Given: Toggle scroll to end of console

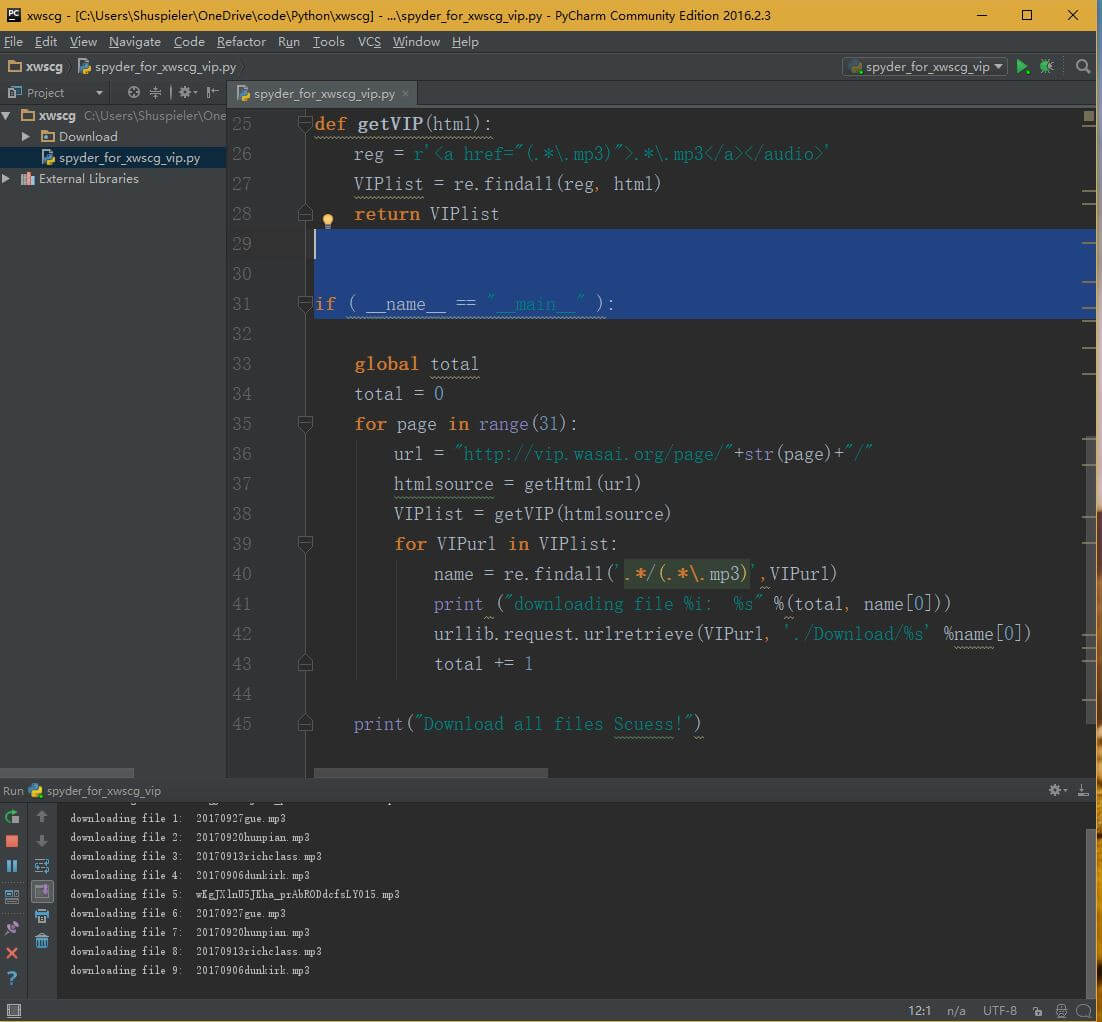Looking at the screenshot, I should [42, 891].
